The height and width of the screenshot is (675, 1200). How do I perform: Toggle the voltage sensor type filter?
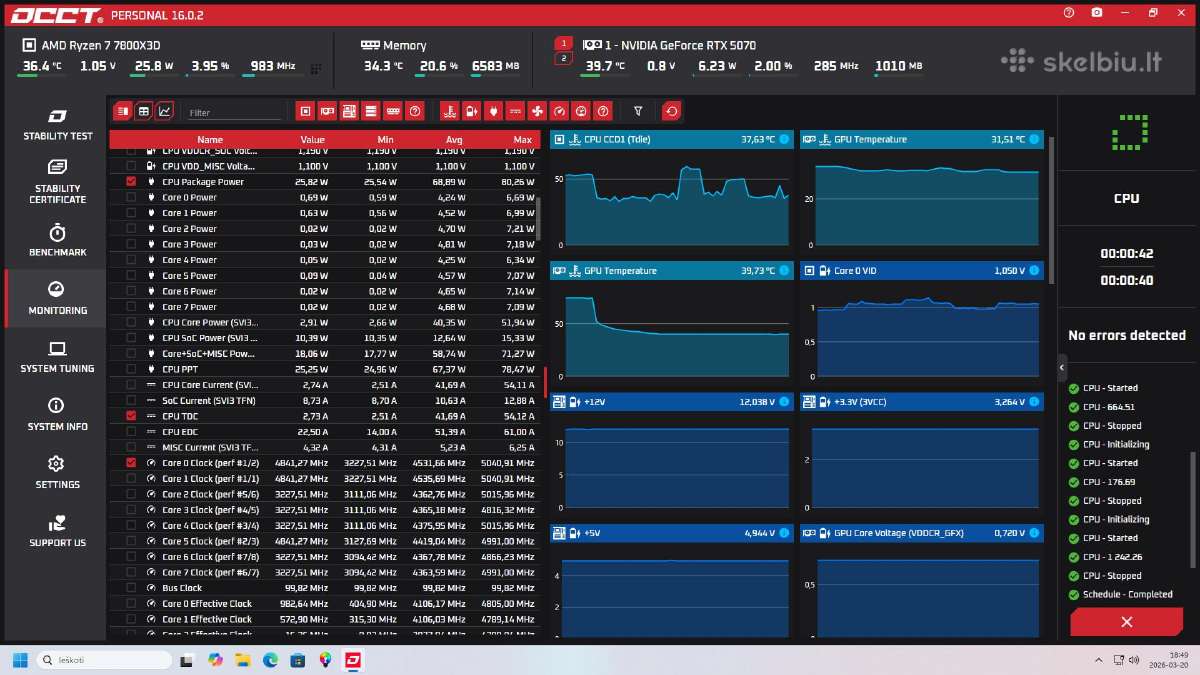point(472,111)
